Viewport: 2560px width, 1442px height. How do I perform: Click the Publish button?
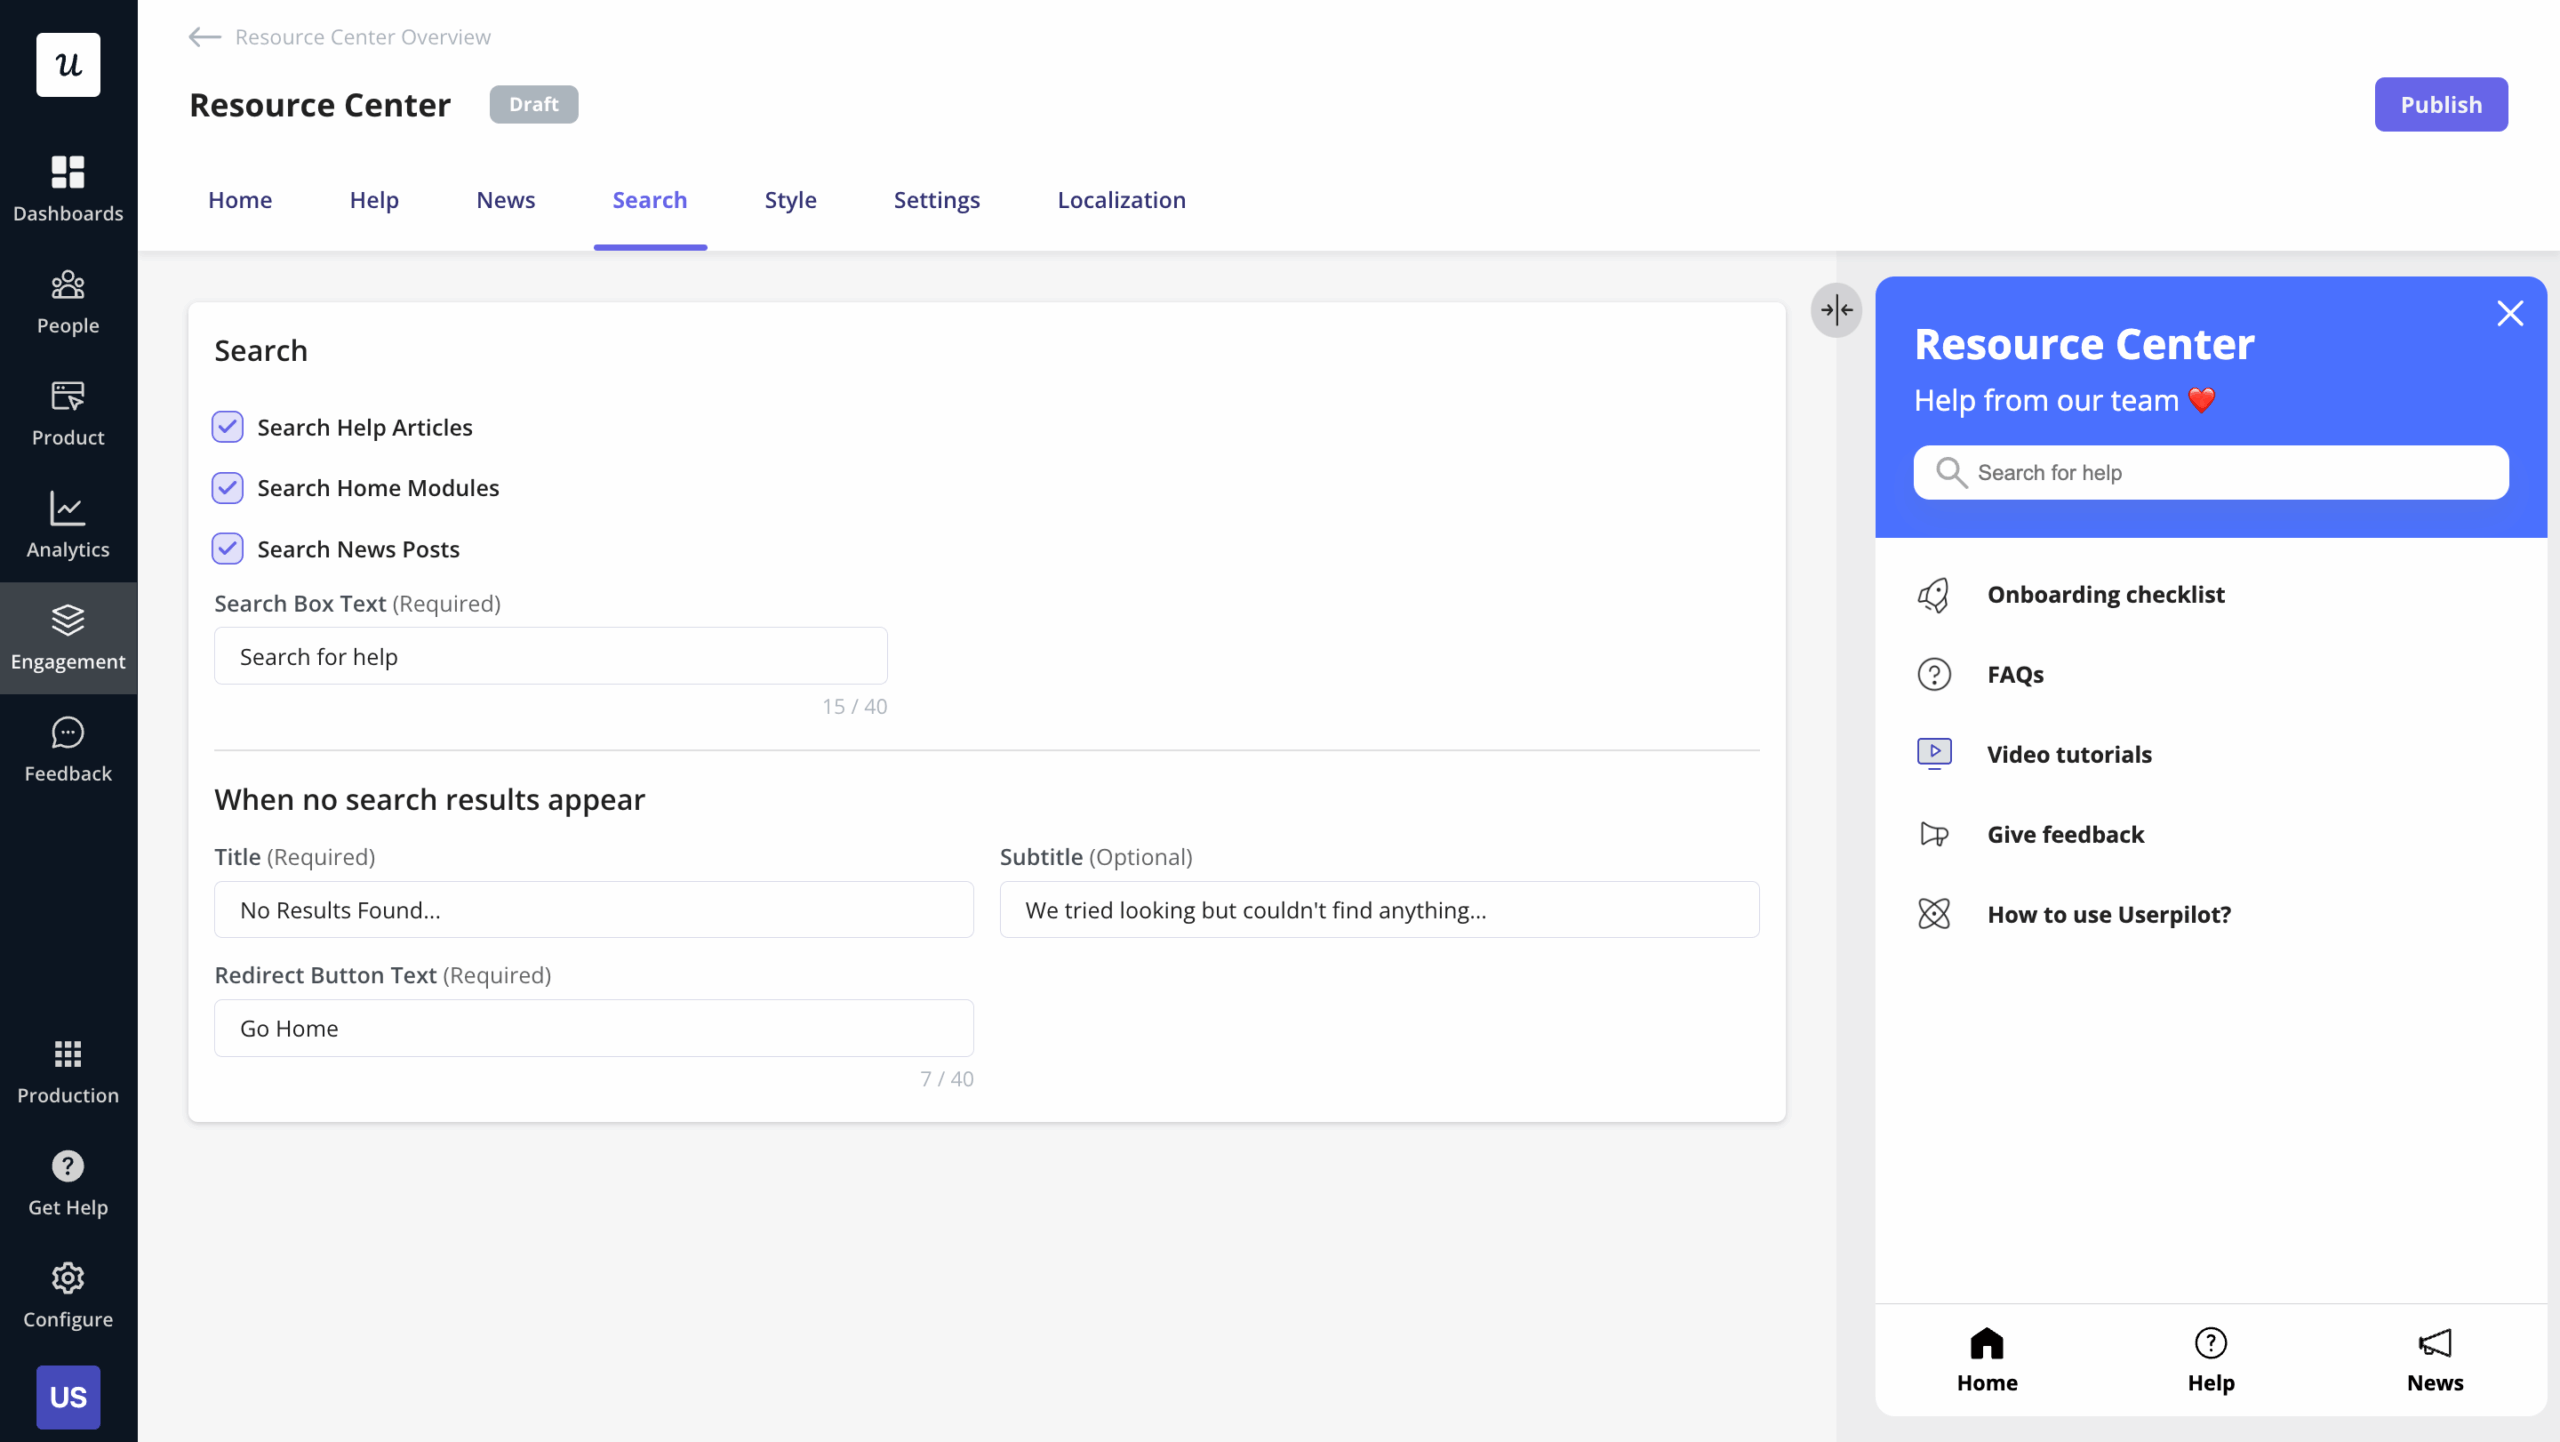click(x=2441, y=104)
